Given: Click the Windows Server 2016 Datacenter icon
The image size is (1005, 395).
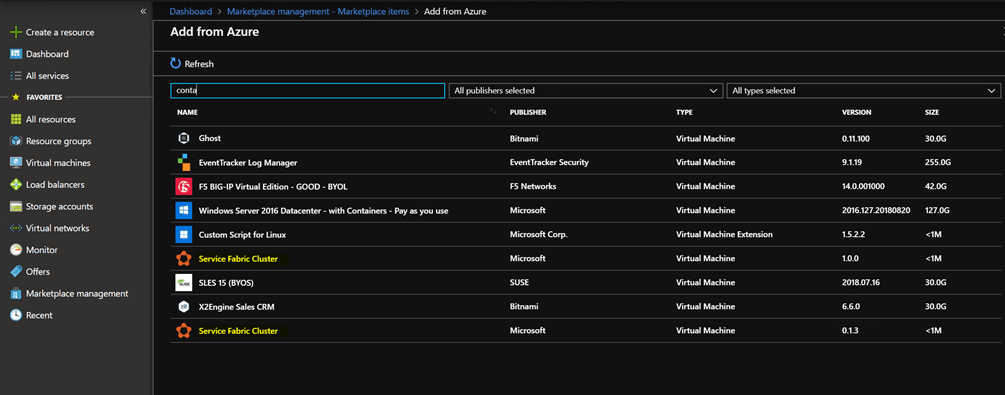Looking at the screenshot, I should click(x=183, y=210).
